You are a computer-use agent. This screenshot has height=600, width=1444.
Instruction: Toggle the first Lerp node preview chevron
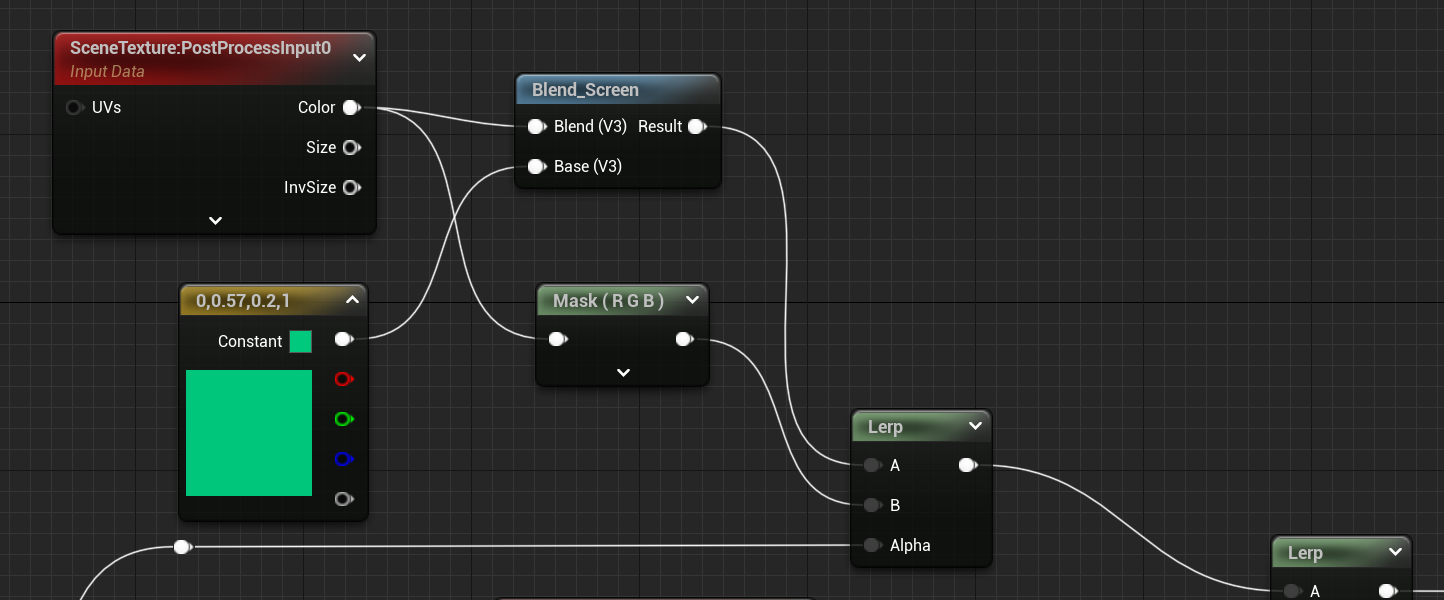click(x=975, y=427)
